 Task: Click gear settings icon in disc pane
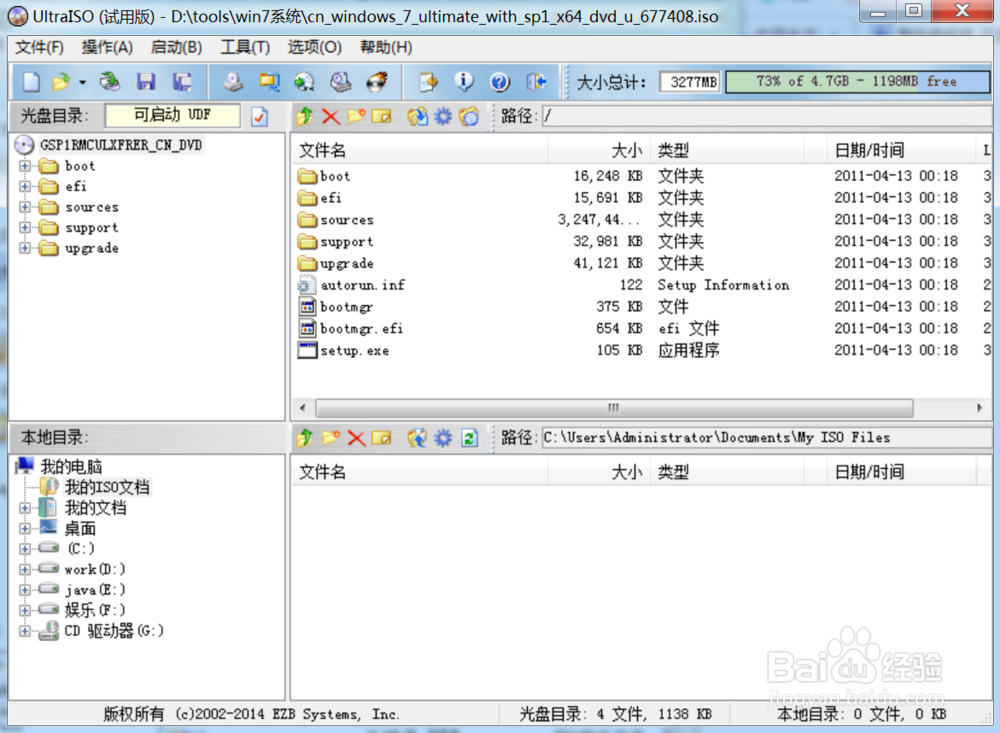pos(443,116)
